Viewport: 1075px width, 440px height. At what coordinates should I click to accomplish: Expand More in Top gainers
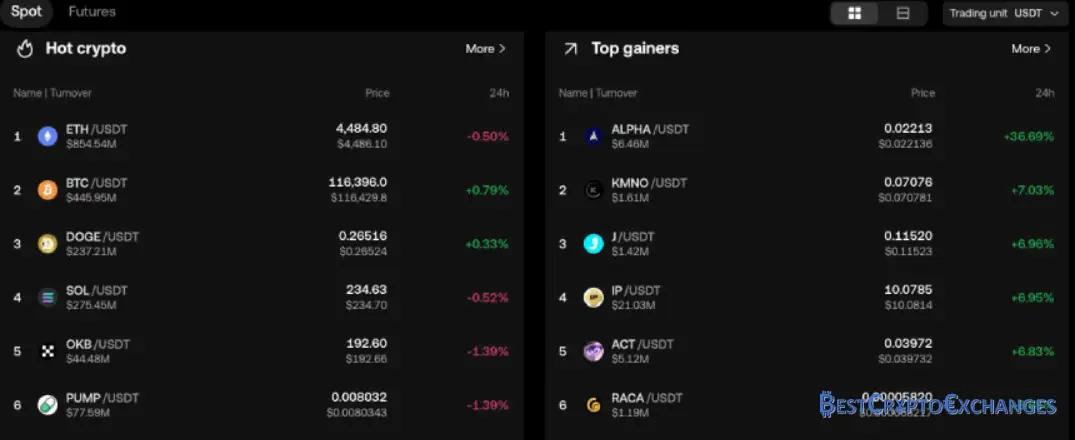coord(1031,48)
